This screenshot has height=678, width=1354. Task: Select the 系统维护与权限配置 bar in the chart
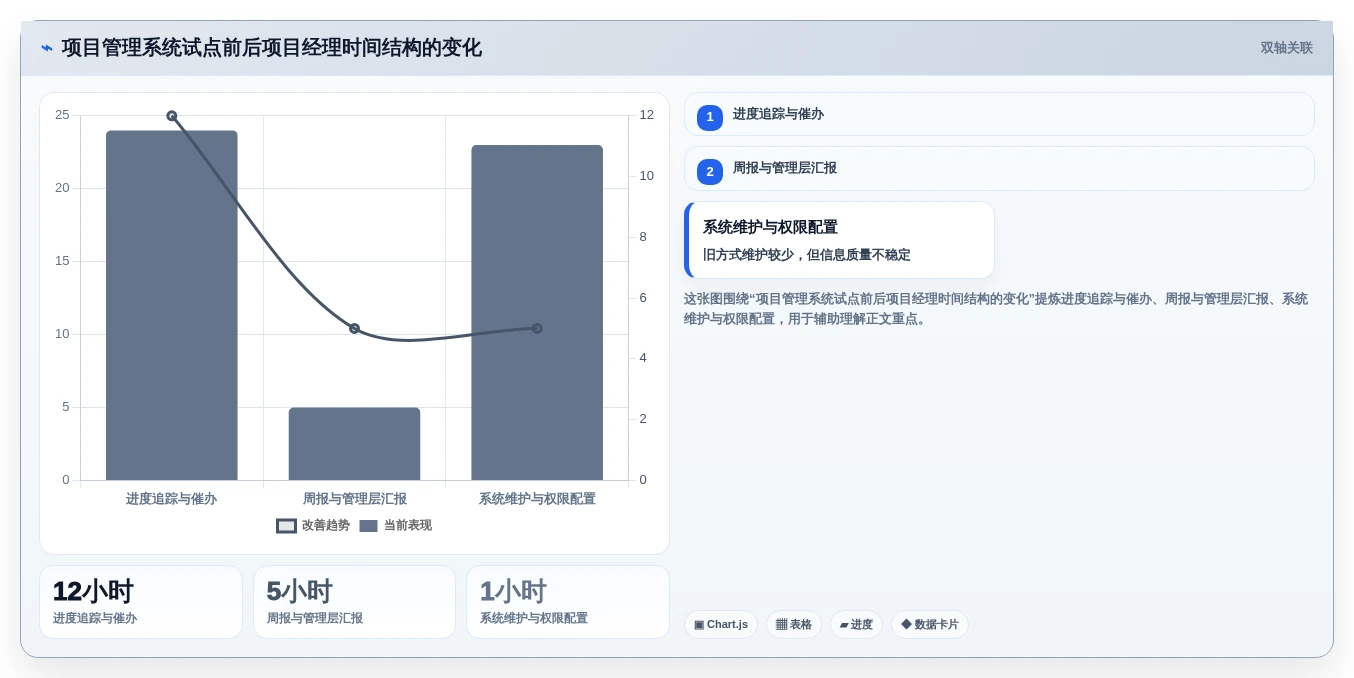(537, 312)
